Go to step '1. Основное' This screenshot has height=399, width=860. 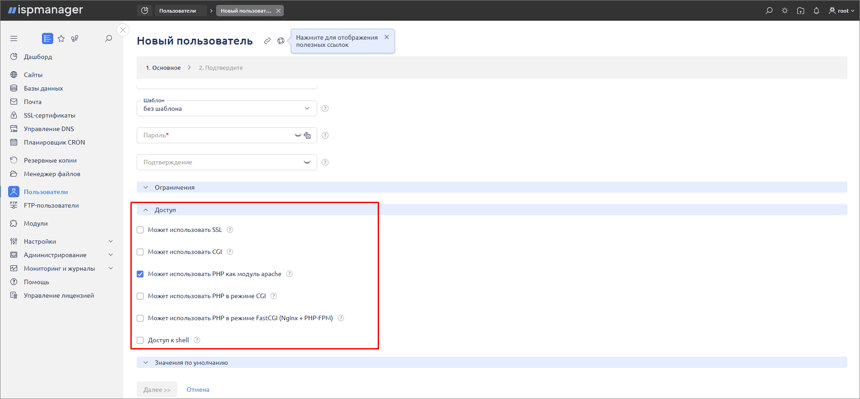tap(163, 68)
